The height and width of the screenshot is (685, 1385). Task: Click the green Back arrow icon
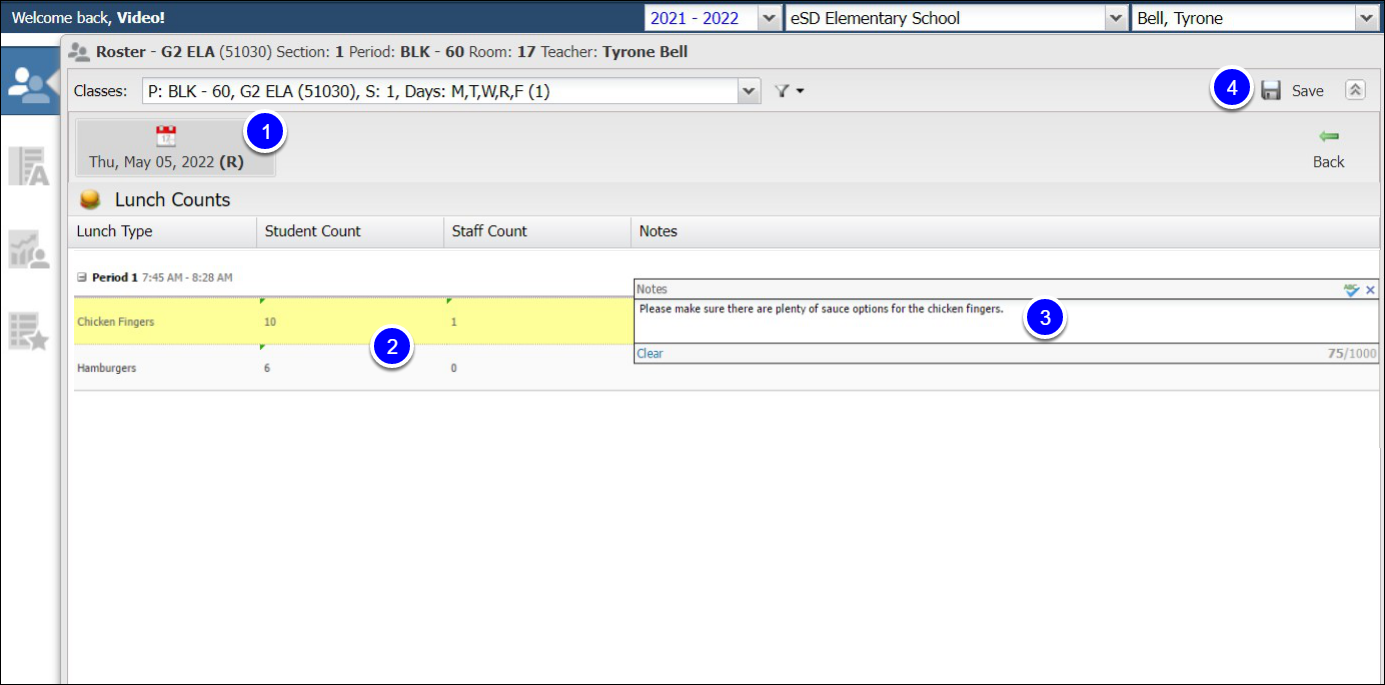[x=1329, y=136]
